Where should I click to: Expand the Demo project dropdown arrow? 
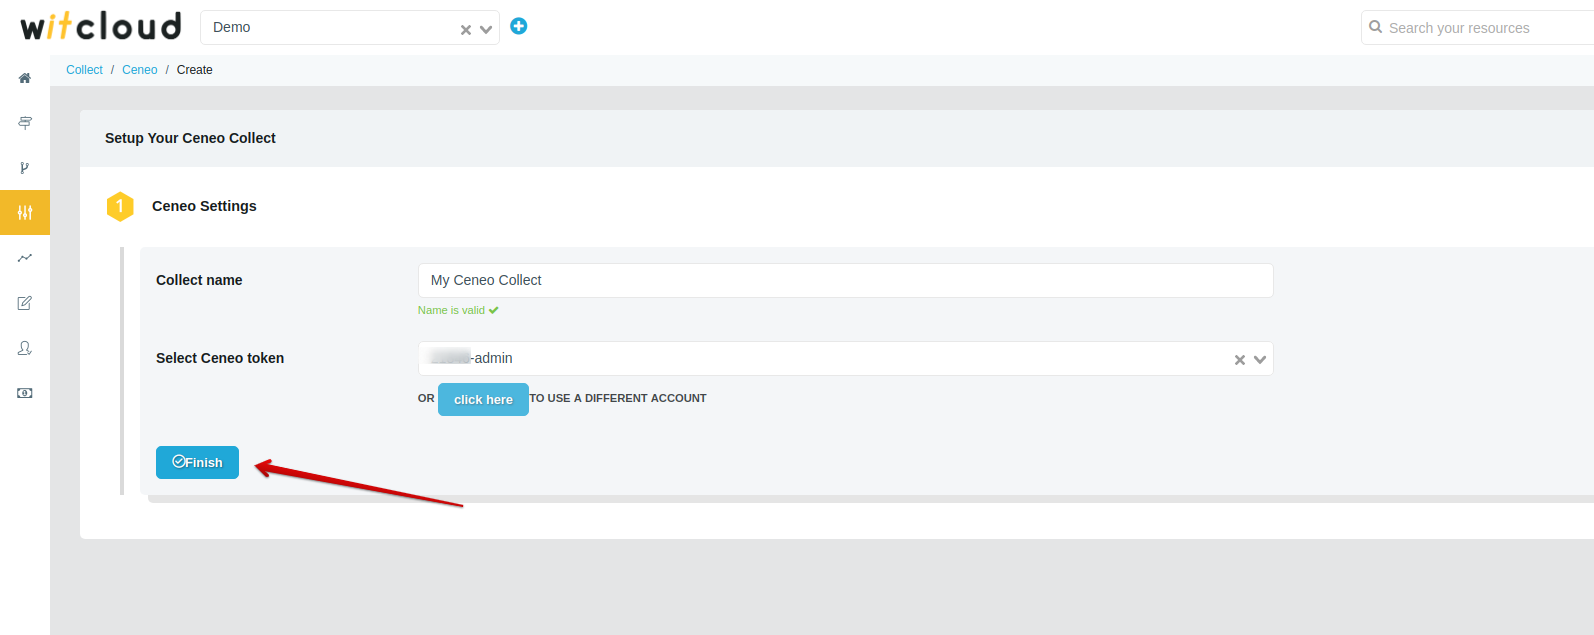click(x=486, y=30)
